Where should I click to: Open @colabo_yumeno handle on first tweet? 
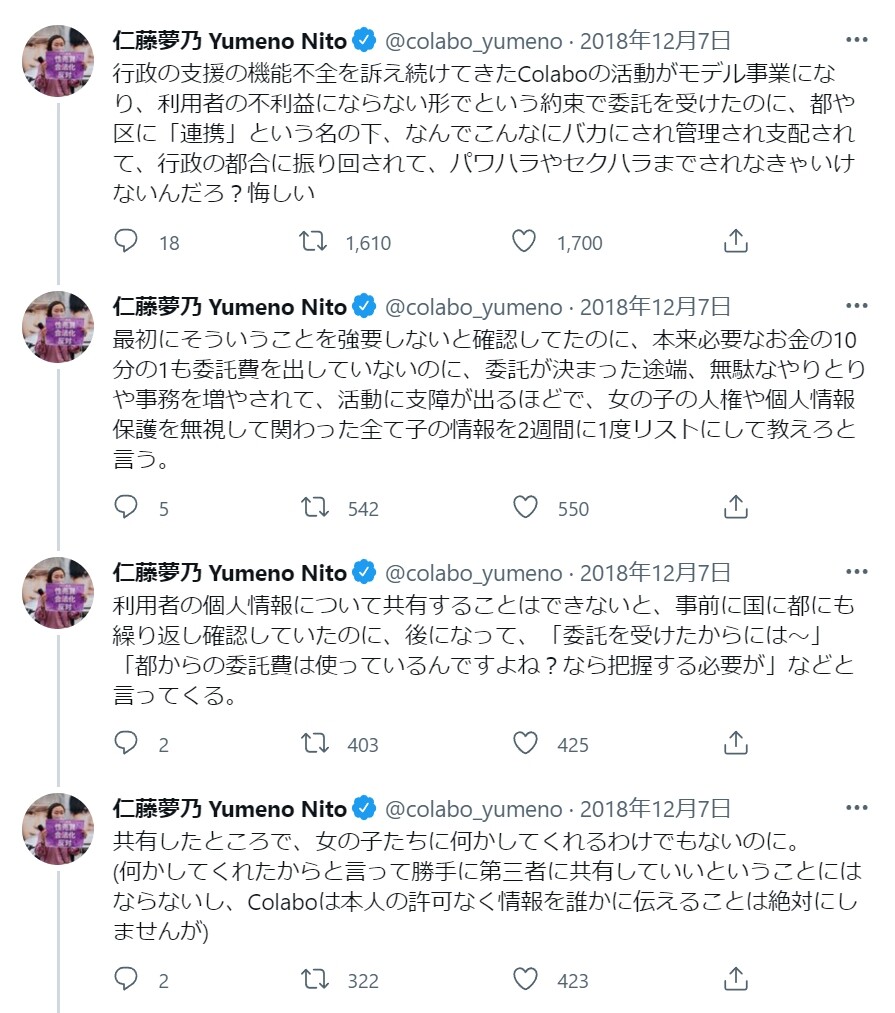click(474, 41)
